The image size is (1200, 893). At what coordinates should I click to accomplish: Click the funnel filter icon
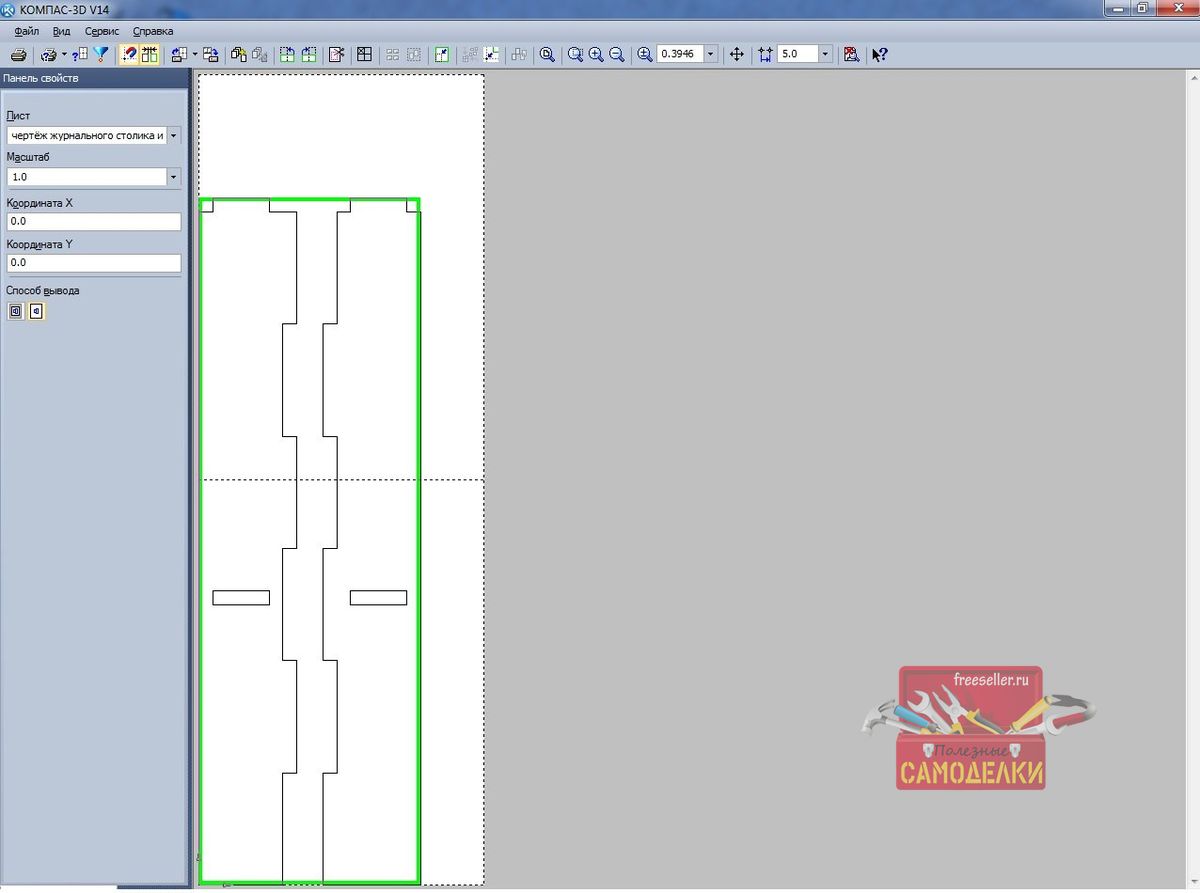(101, 55)
